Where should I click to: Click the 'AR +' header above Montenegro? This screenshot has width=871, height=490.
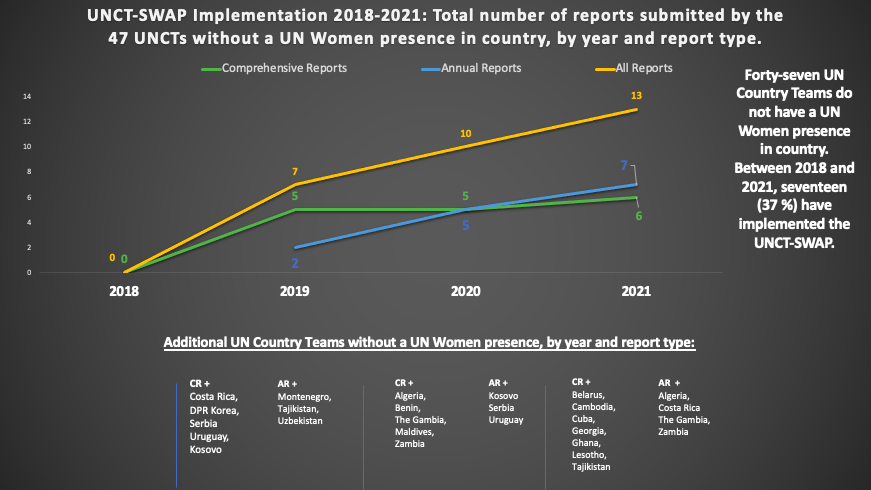point(287,383)
